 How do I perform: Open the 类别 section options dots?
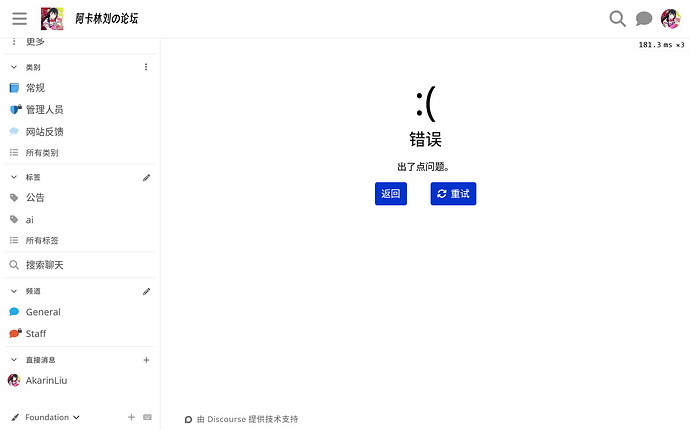[x=146, y=67]
